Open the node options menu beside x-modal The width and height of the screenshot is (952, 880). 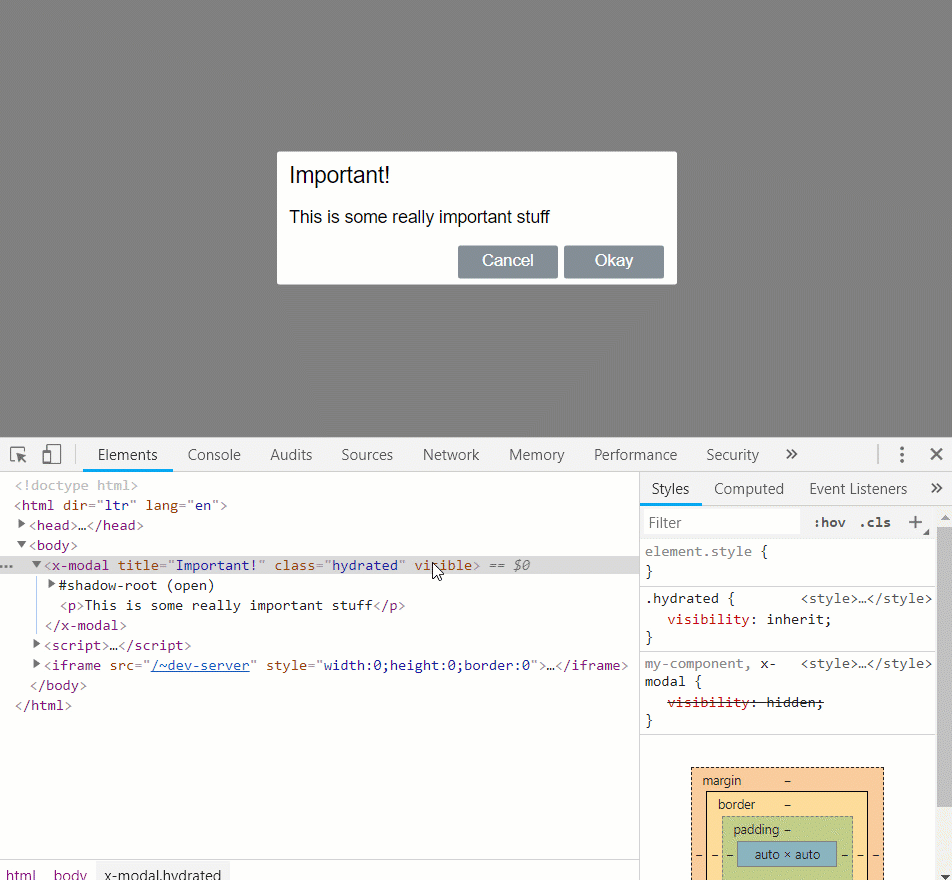[x=7, y=565]
